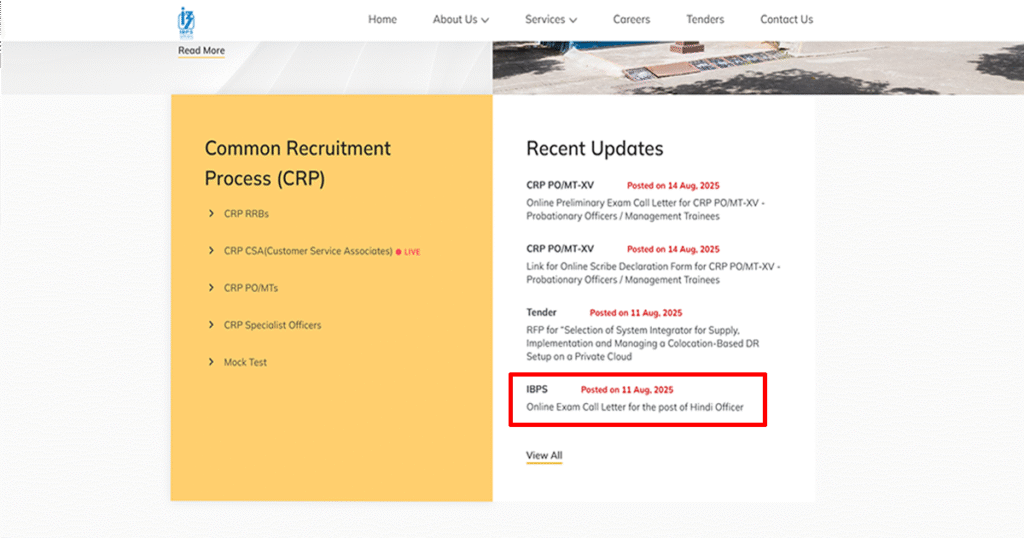Open the Home menu item
The image size is (1024, 538).
click(x=382, y=20)
